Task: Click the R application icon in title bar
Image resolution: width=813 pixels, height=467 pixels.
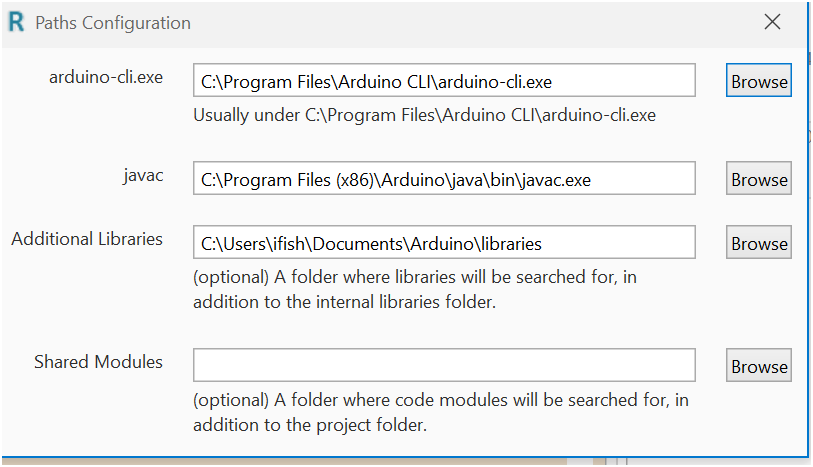Action: (x=16, y=22)
